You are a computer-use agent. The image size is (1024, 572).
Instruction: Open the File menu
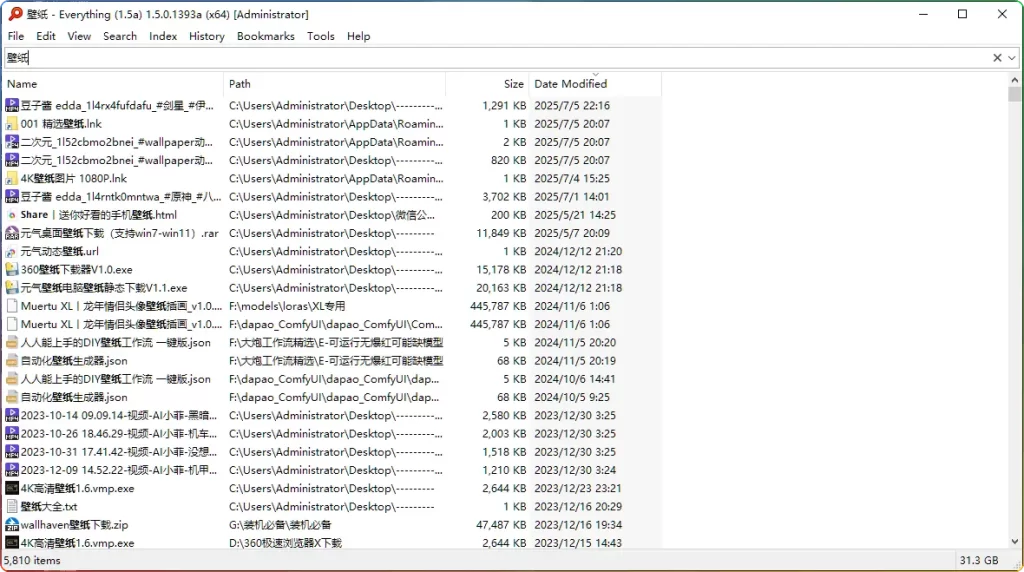point(16,36)
